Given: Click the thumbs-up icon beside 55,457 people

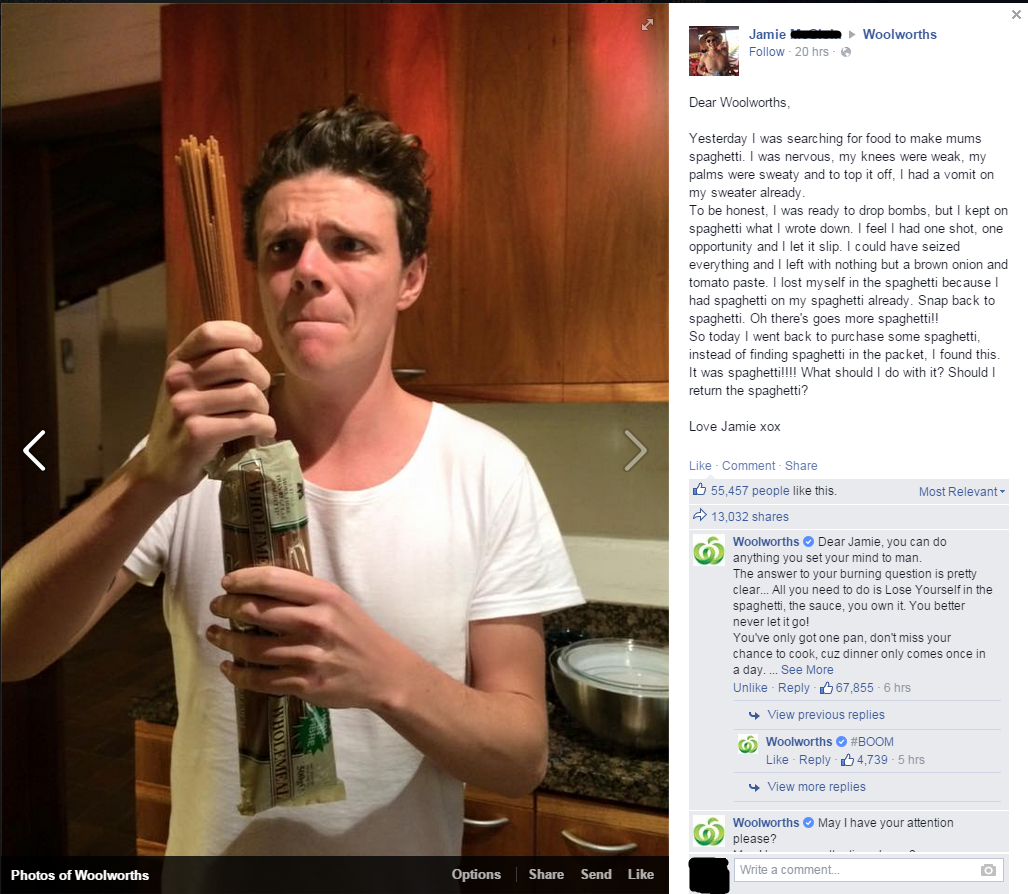Looking at the screenshot, I should click(x=700, y=490).
